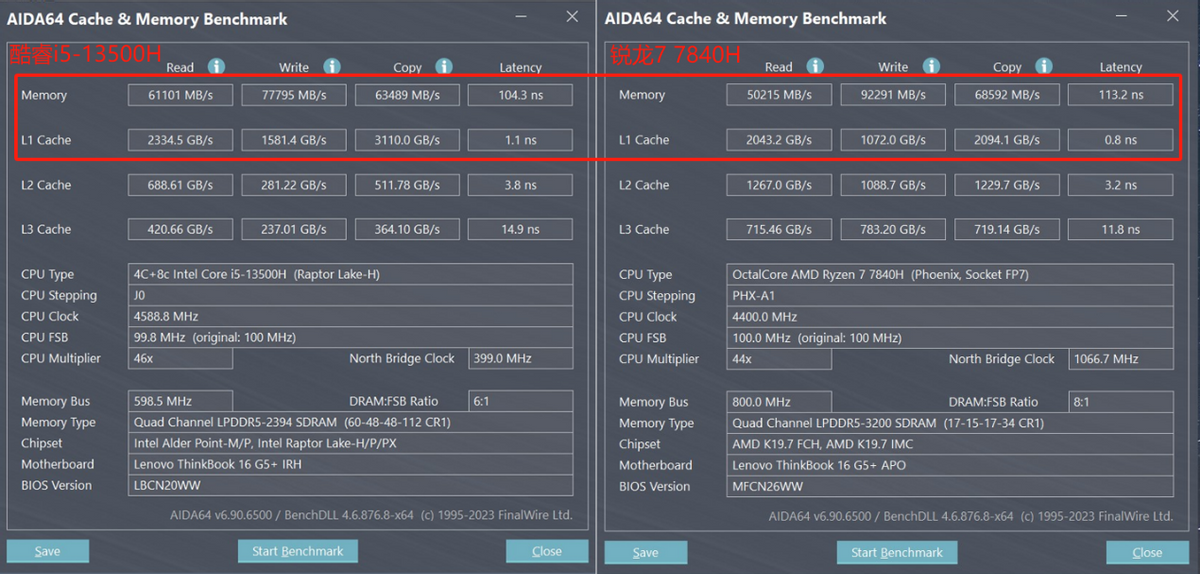Click the Write info icon in right window
1200x574 pixels.
[931, 66]
